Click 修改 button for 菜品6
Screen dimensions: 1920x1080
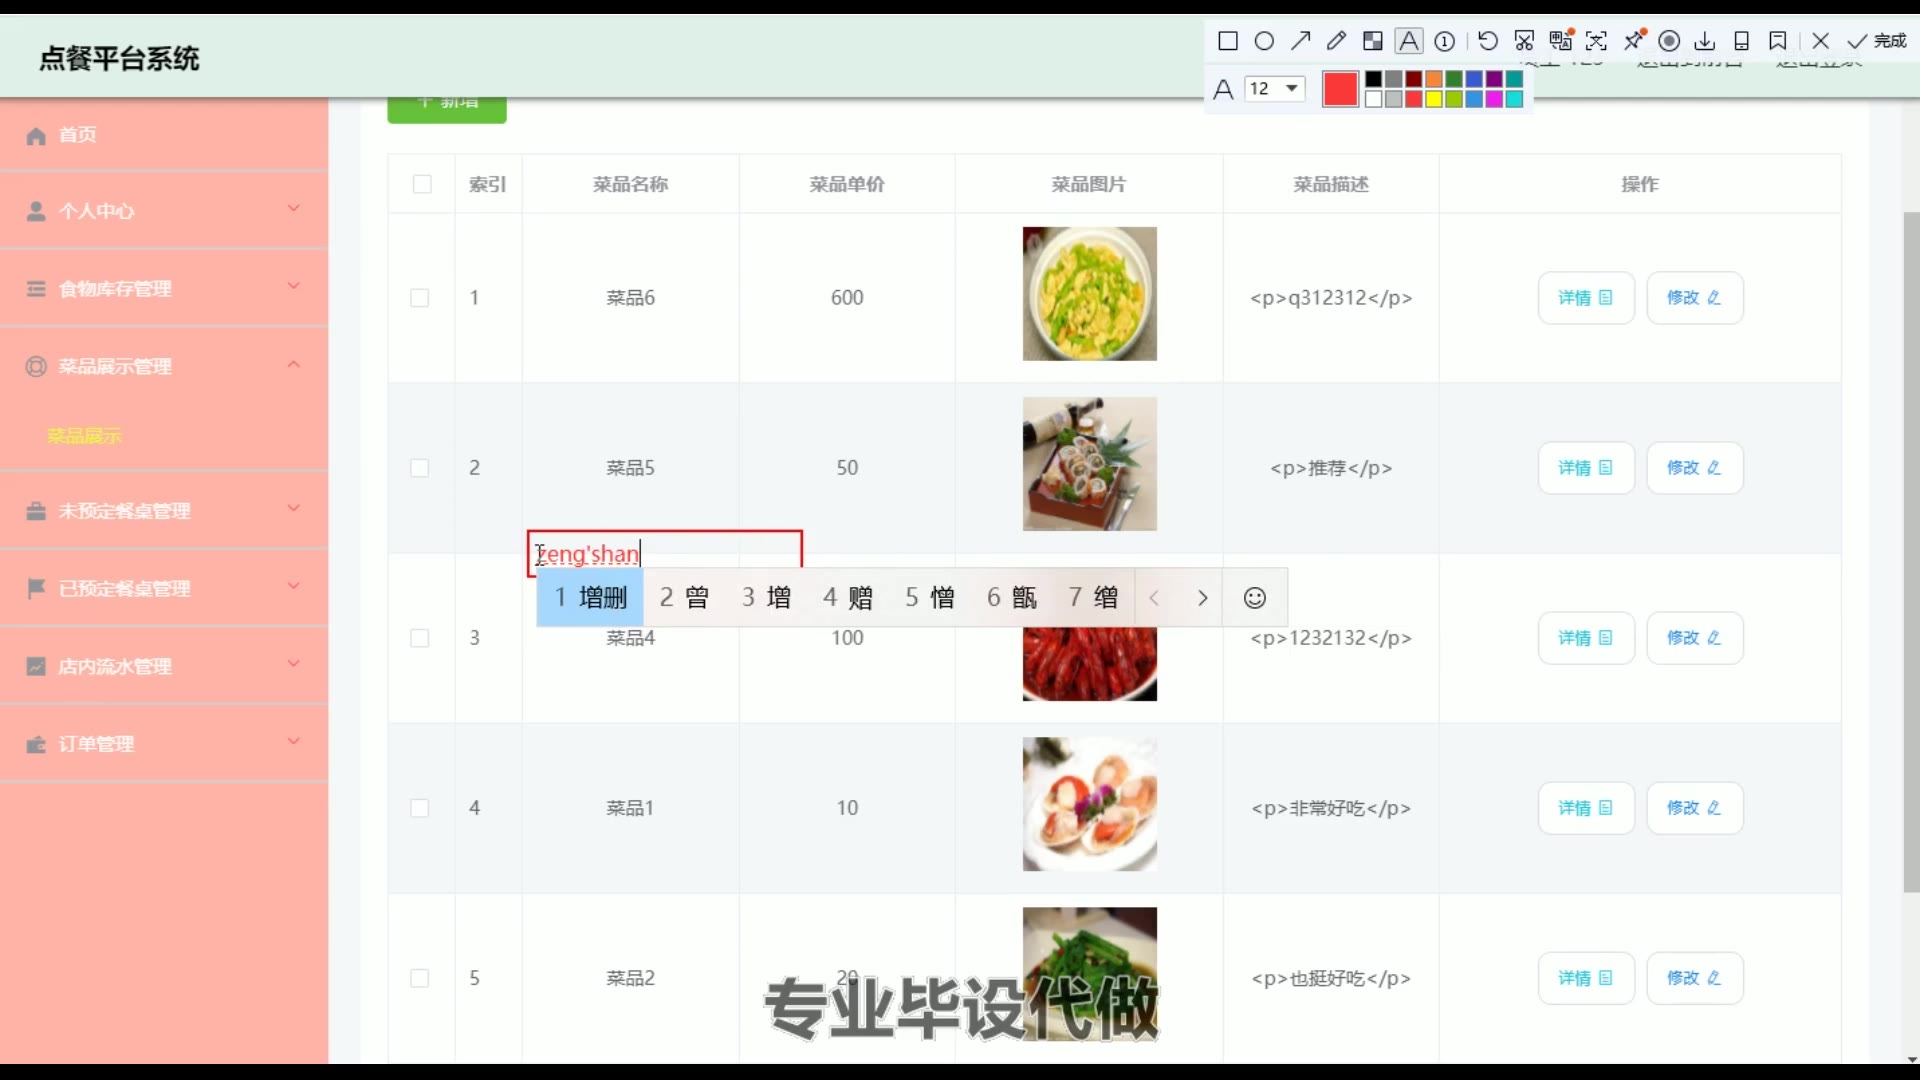click(1694, 298)
